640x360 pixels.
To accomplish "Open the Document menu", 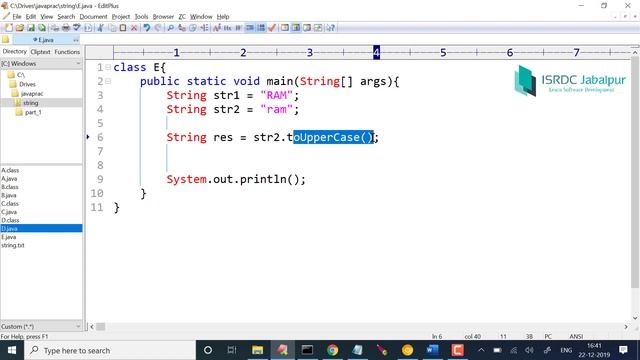I will pos(93,17).
